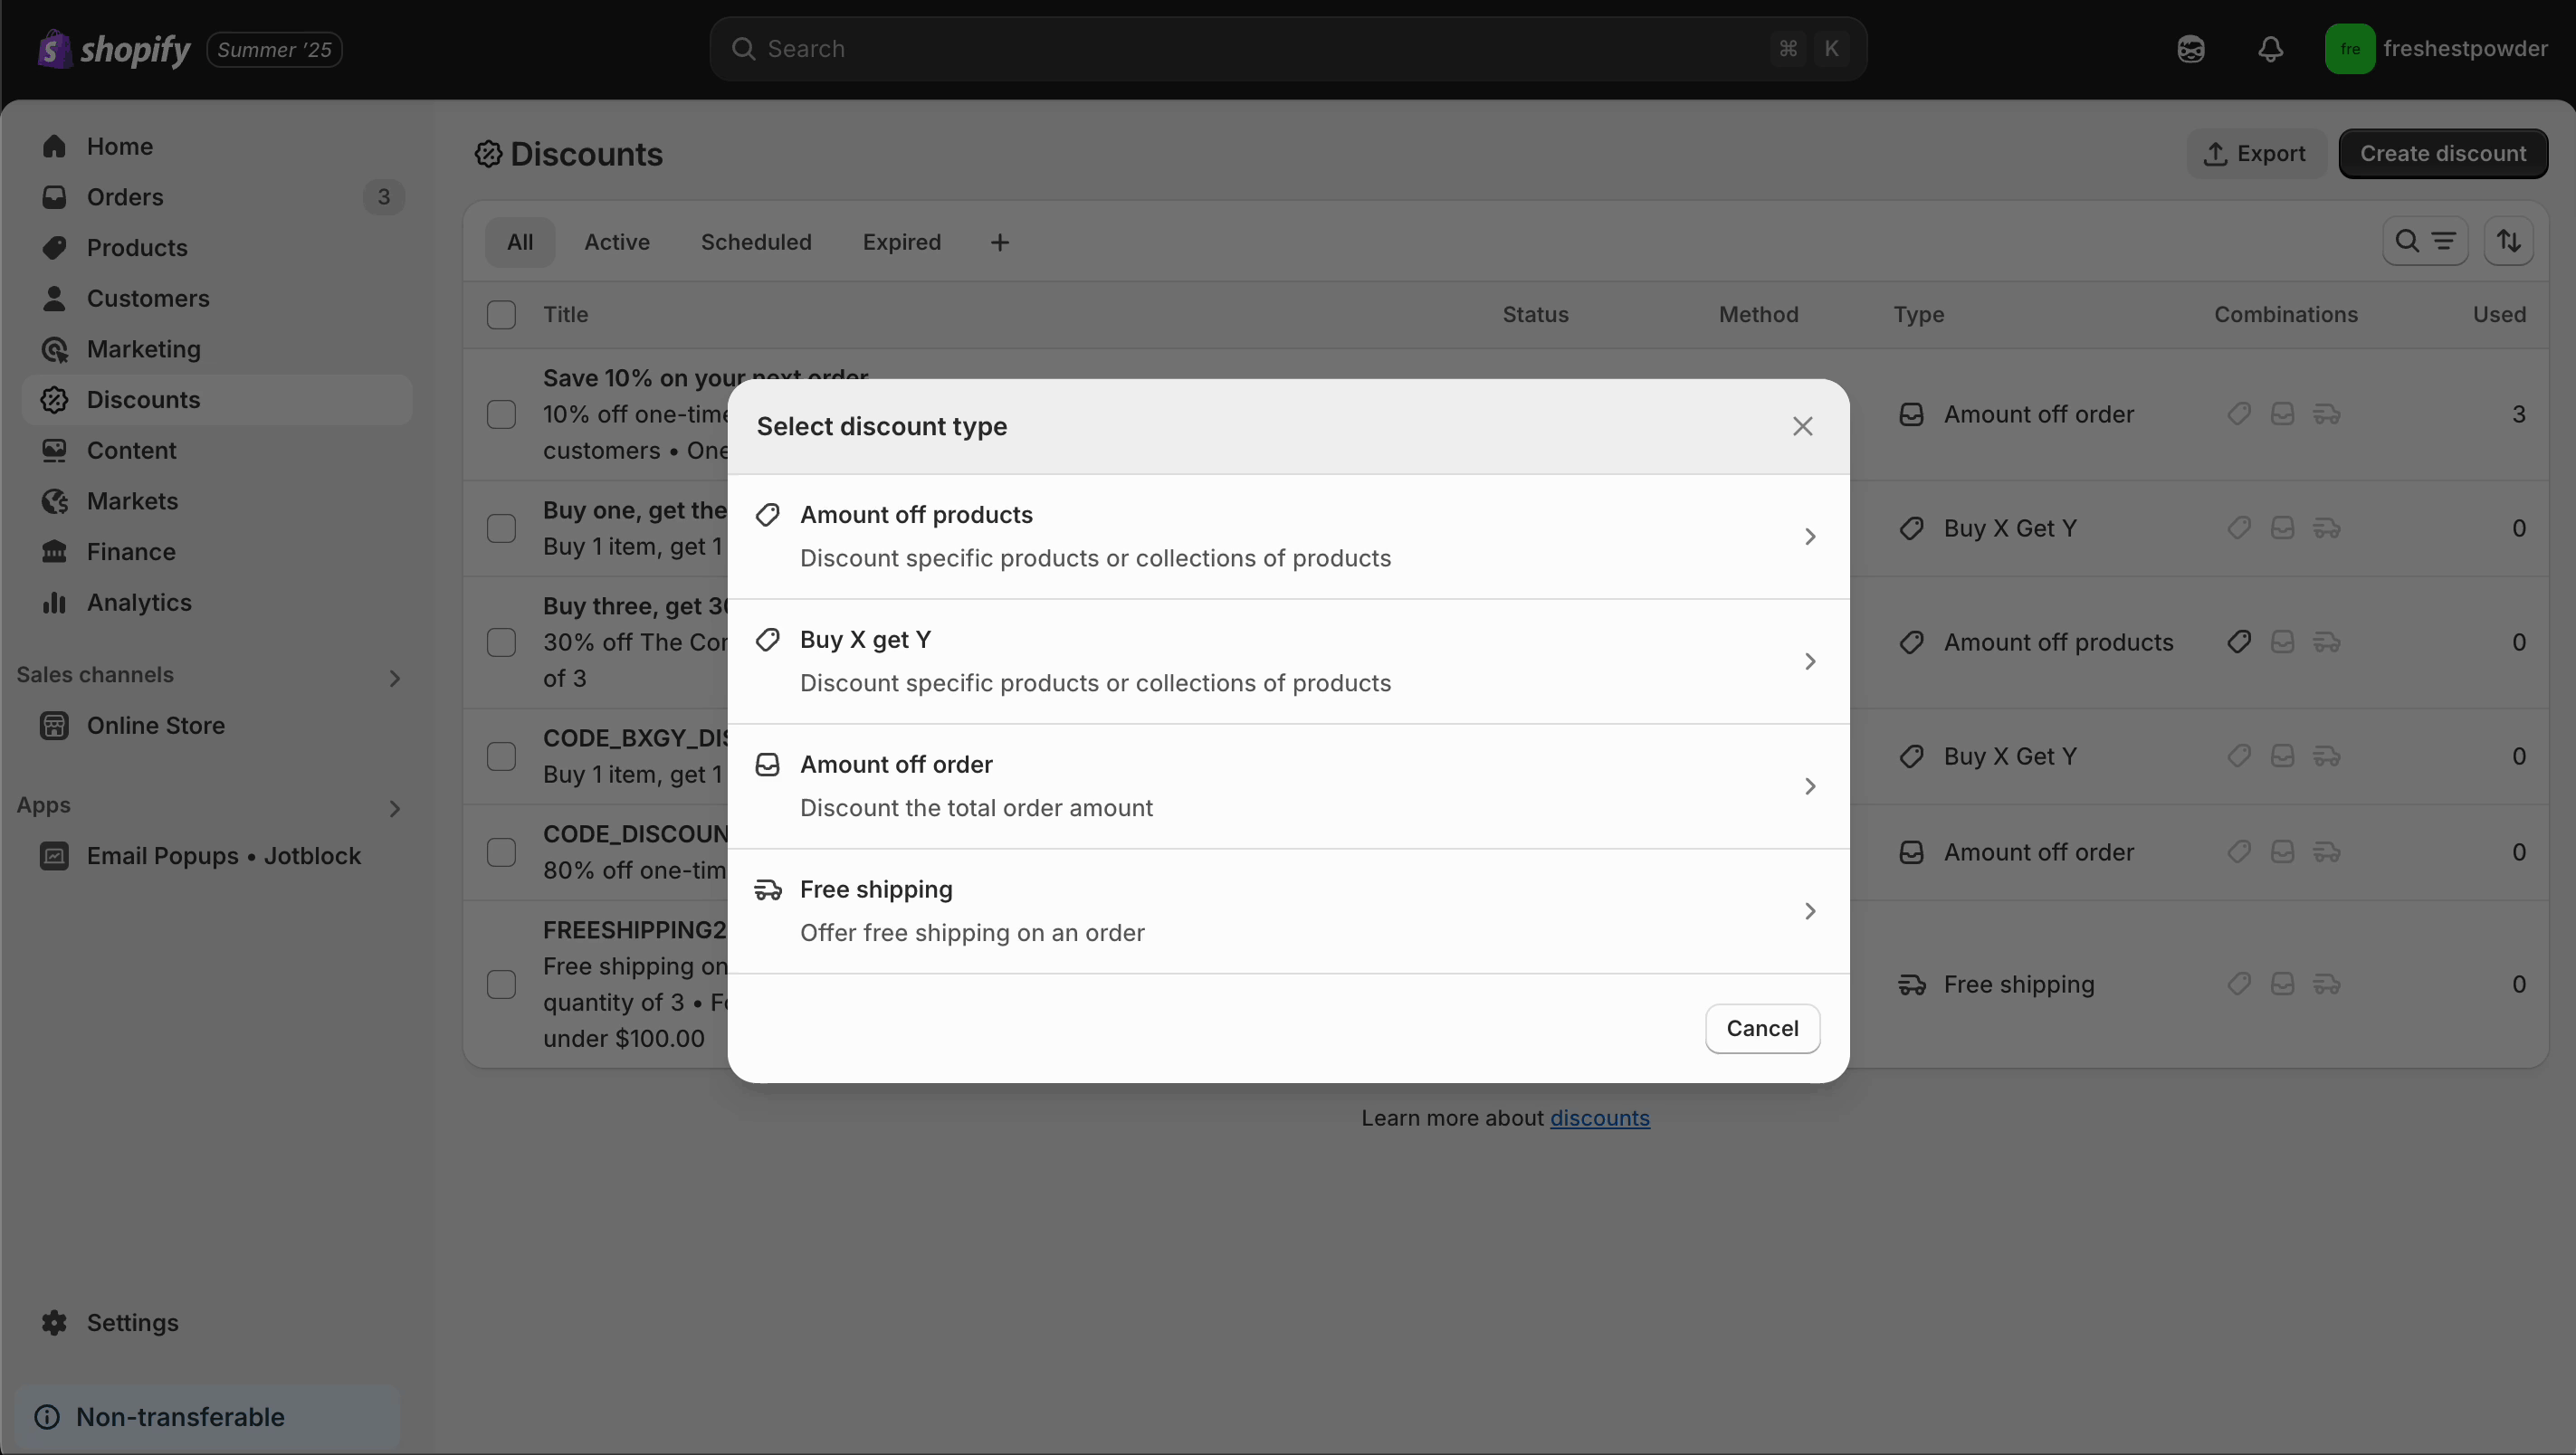Image resolution: width=2576 pixels, height=1455 pixels.
Task: Expand the Amount off order option
Action: point(1810,787)
